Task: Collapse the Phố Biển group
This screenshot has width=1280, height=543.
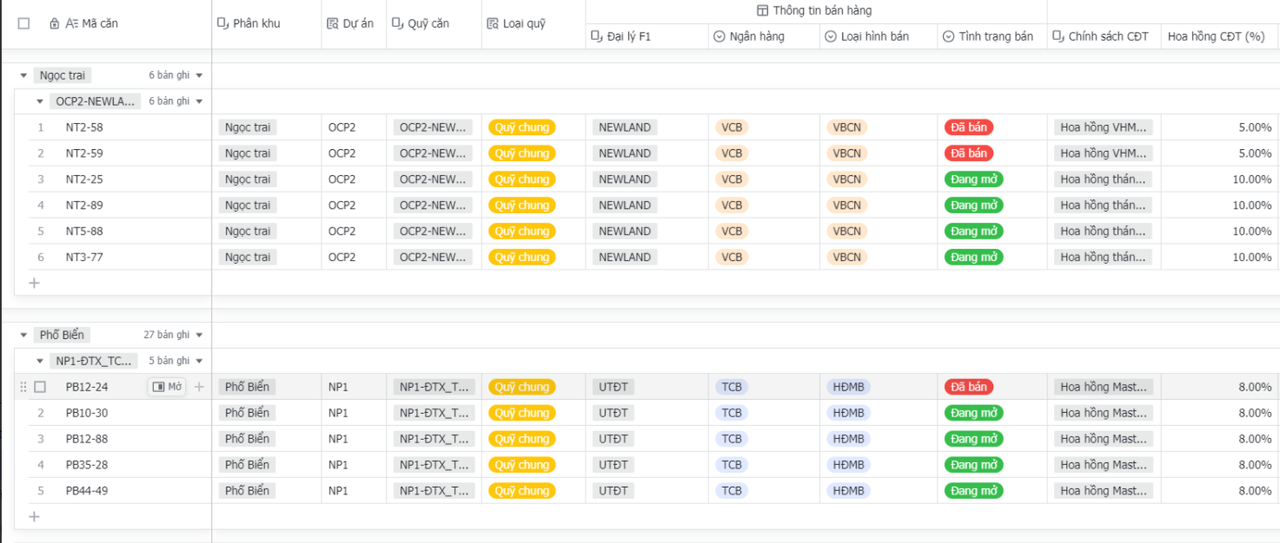Action: 24,335
